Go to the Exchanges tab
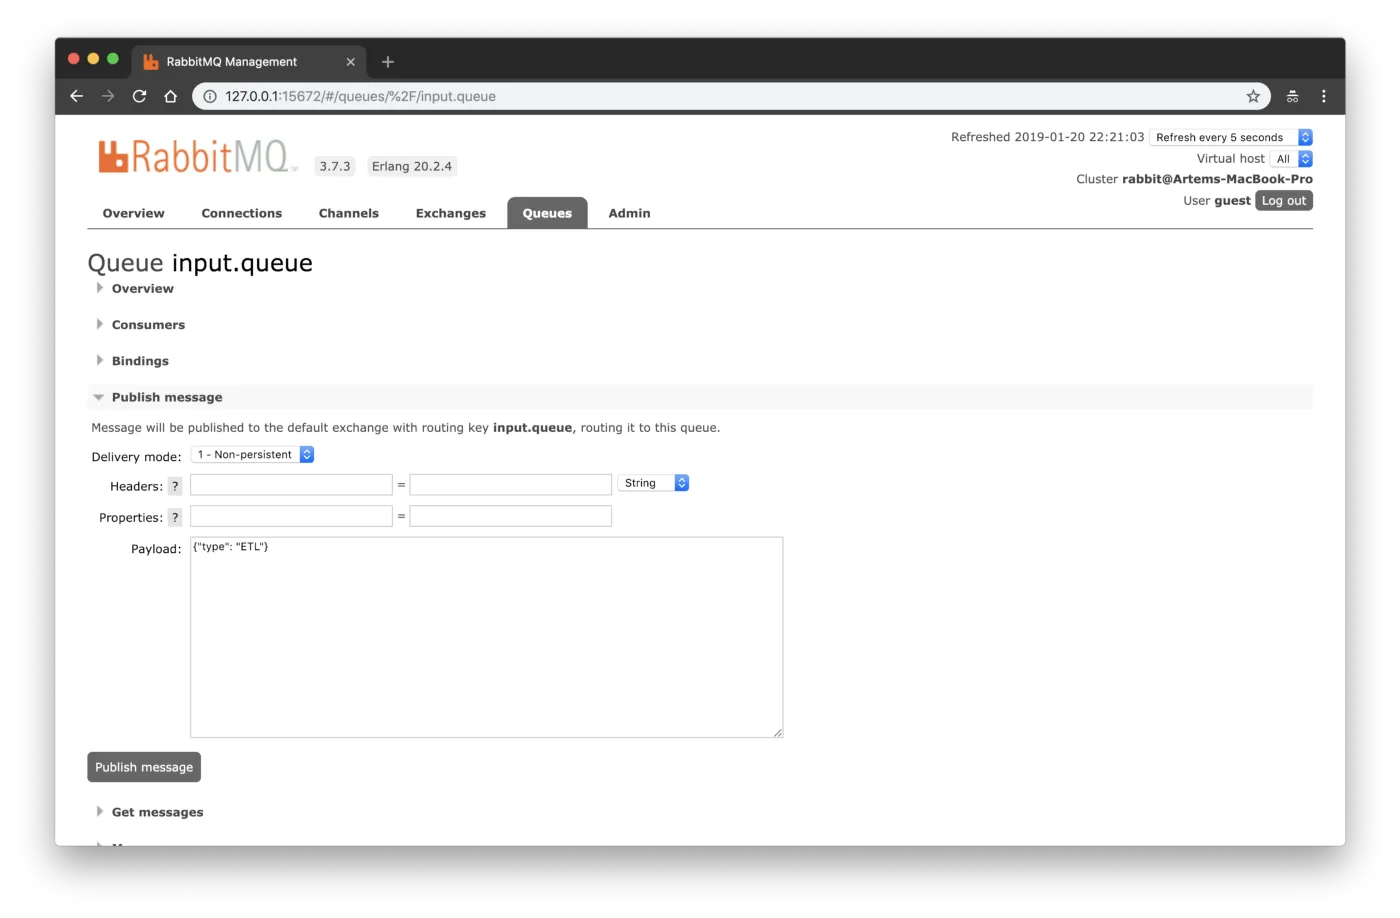 (x=451, y=213)
